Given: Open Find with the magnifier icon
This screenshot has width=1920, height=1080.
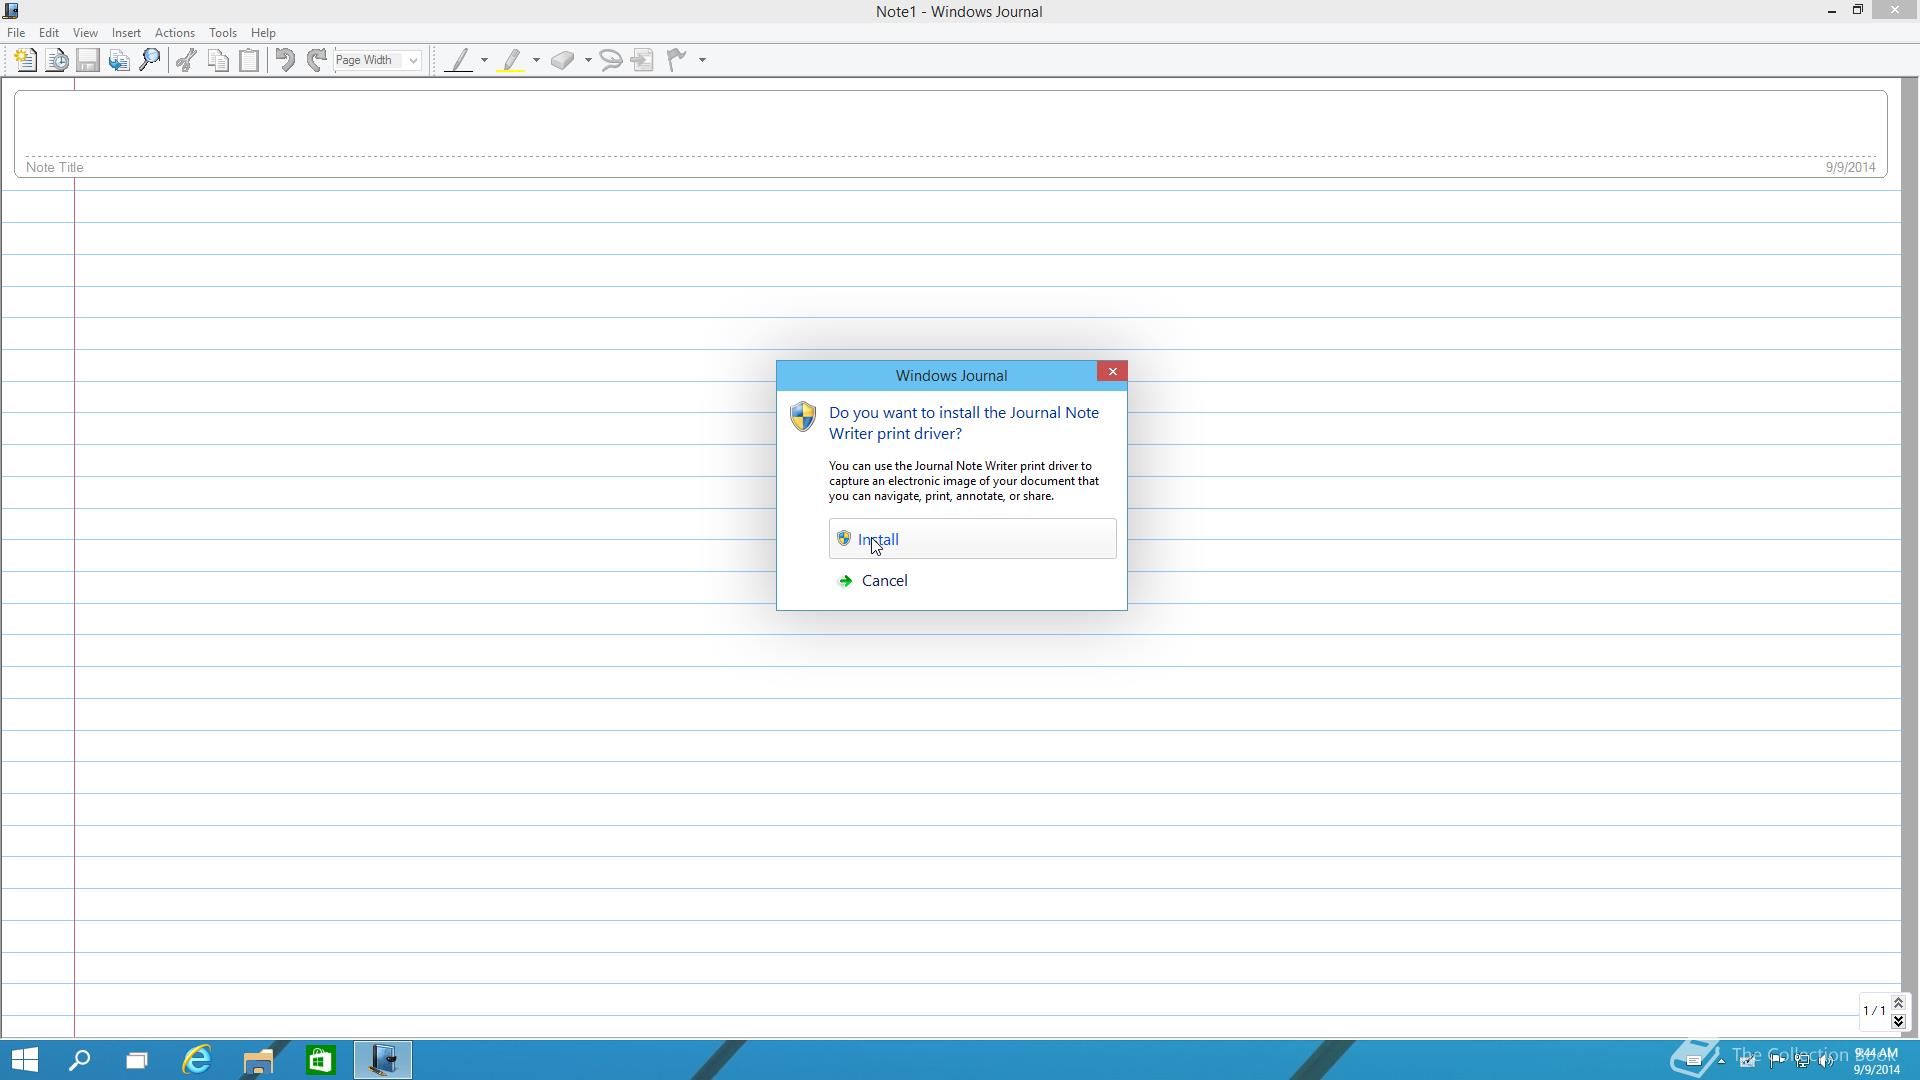Looking at the screenshot, I should click(150, 60).
